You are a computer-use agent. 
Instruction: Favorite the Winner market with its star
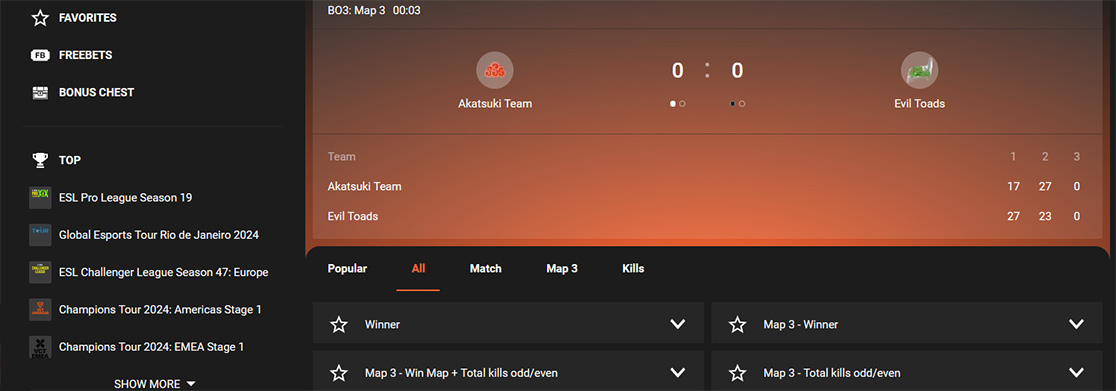pos(339,324)
